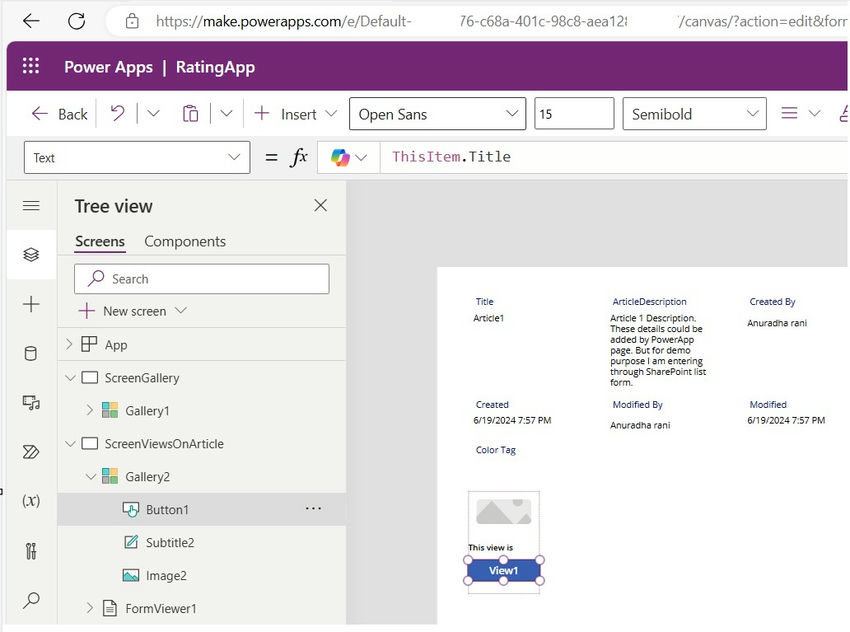Screen dimensions: 850x632
Task: Click the Undo arrow icon
Action: point(117,113)
